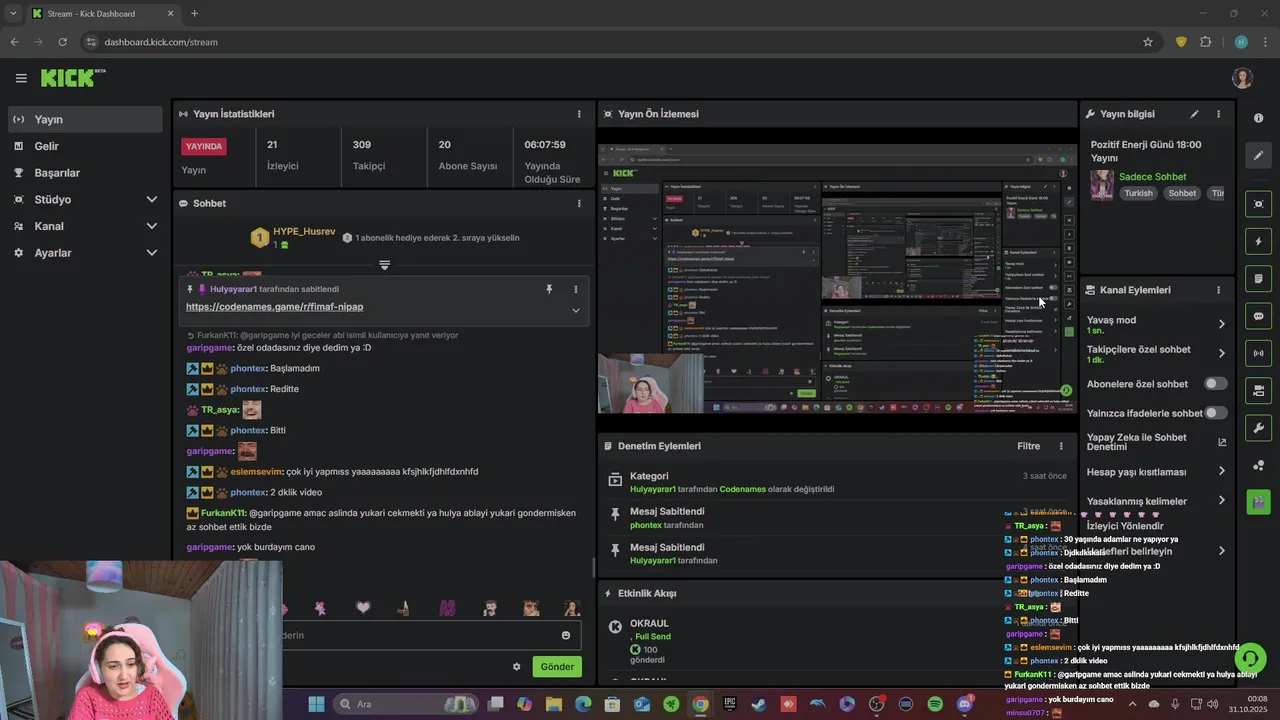1280x720 pixels.
Task: Open the wrench tools icon in the right sidebar
Action: (x=1258, y=428)
